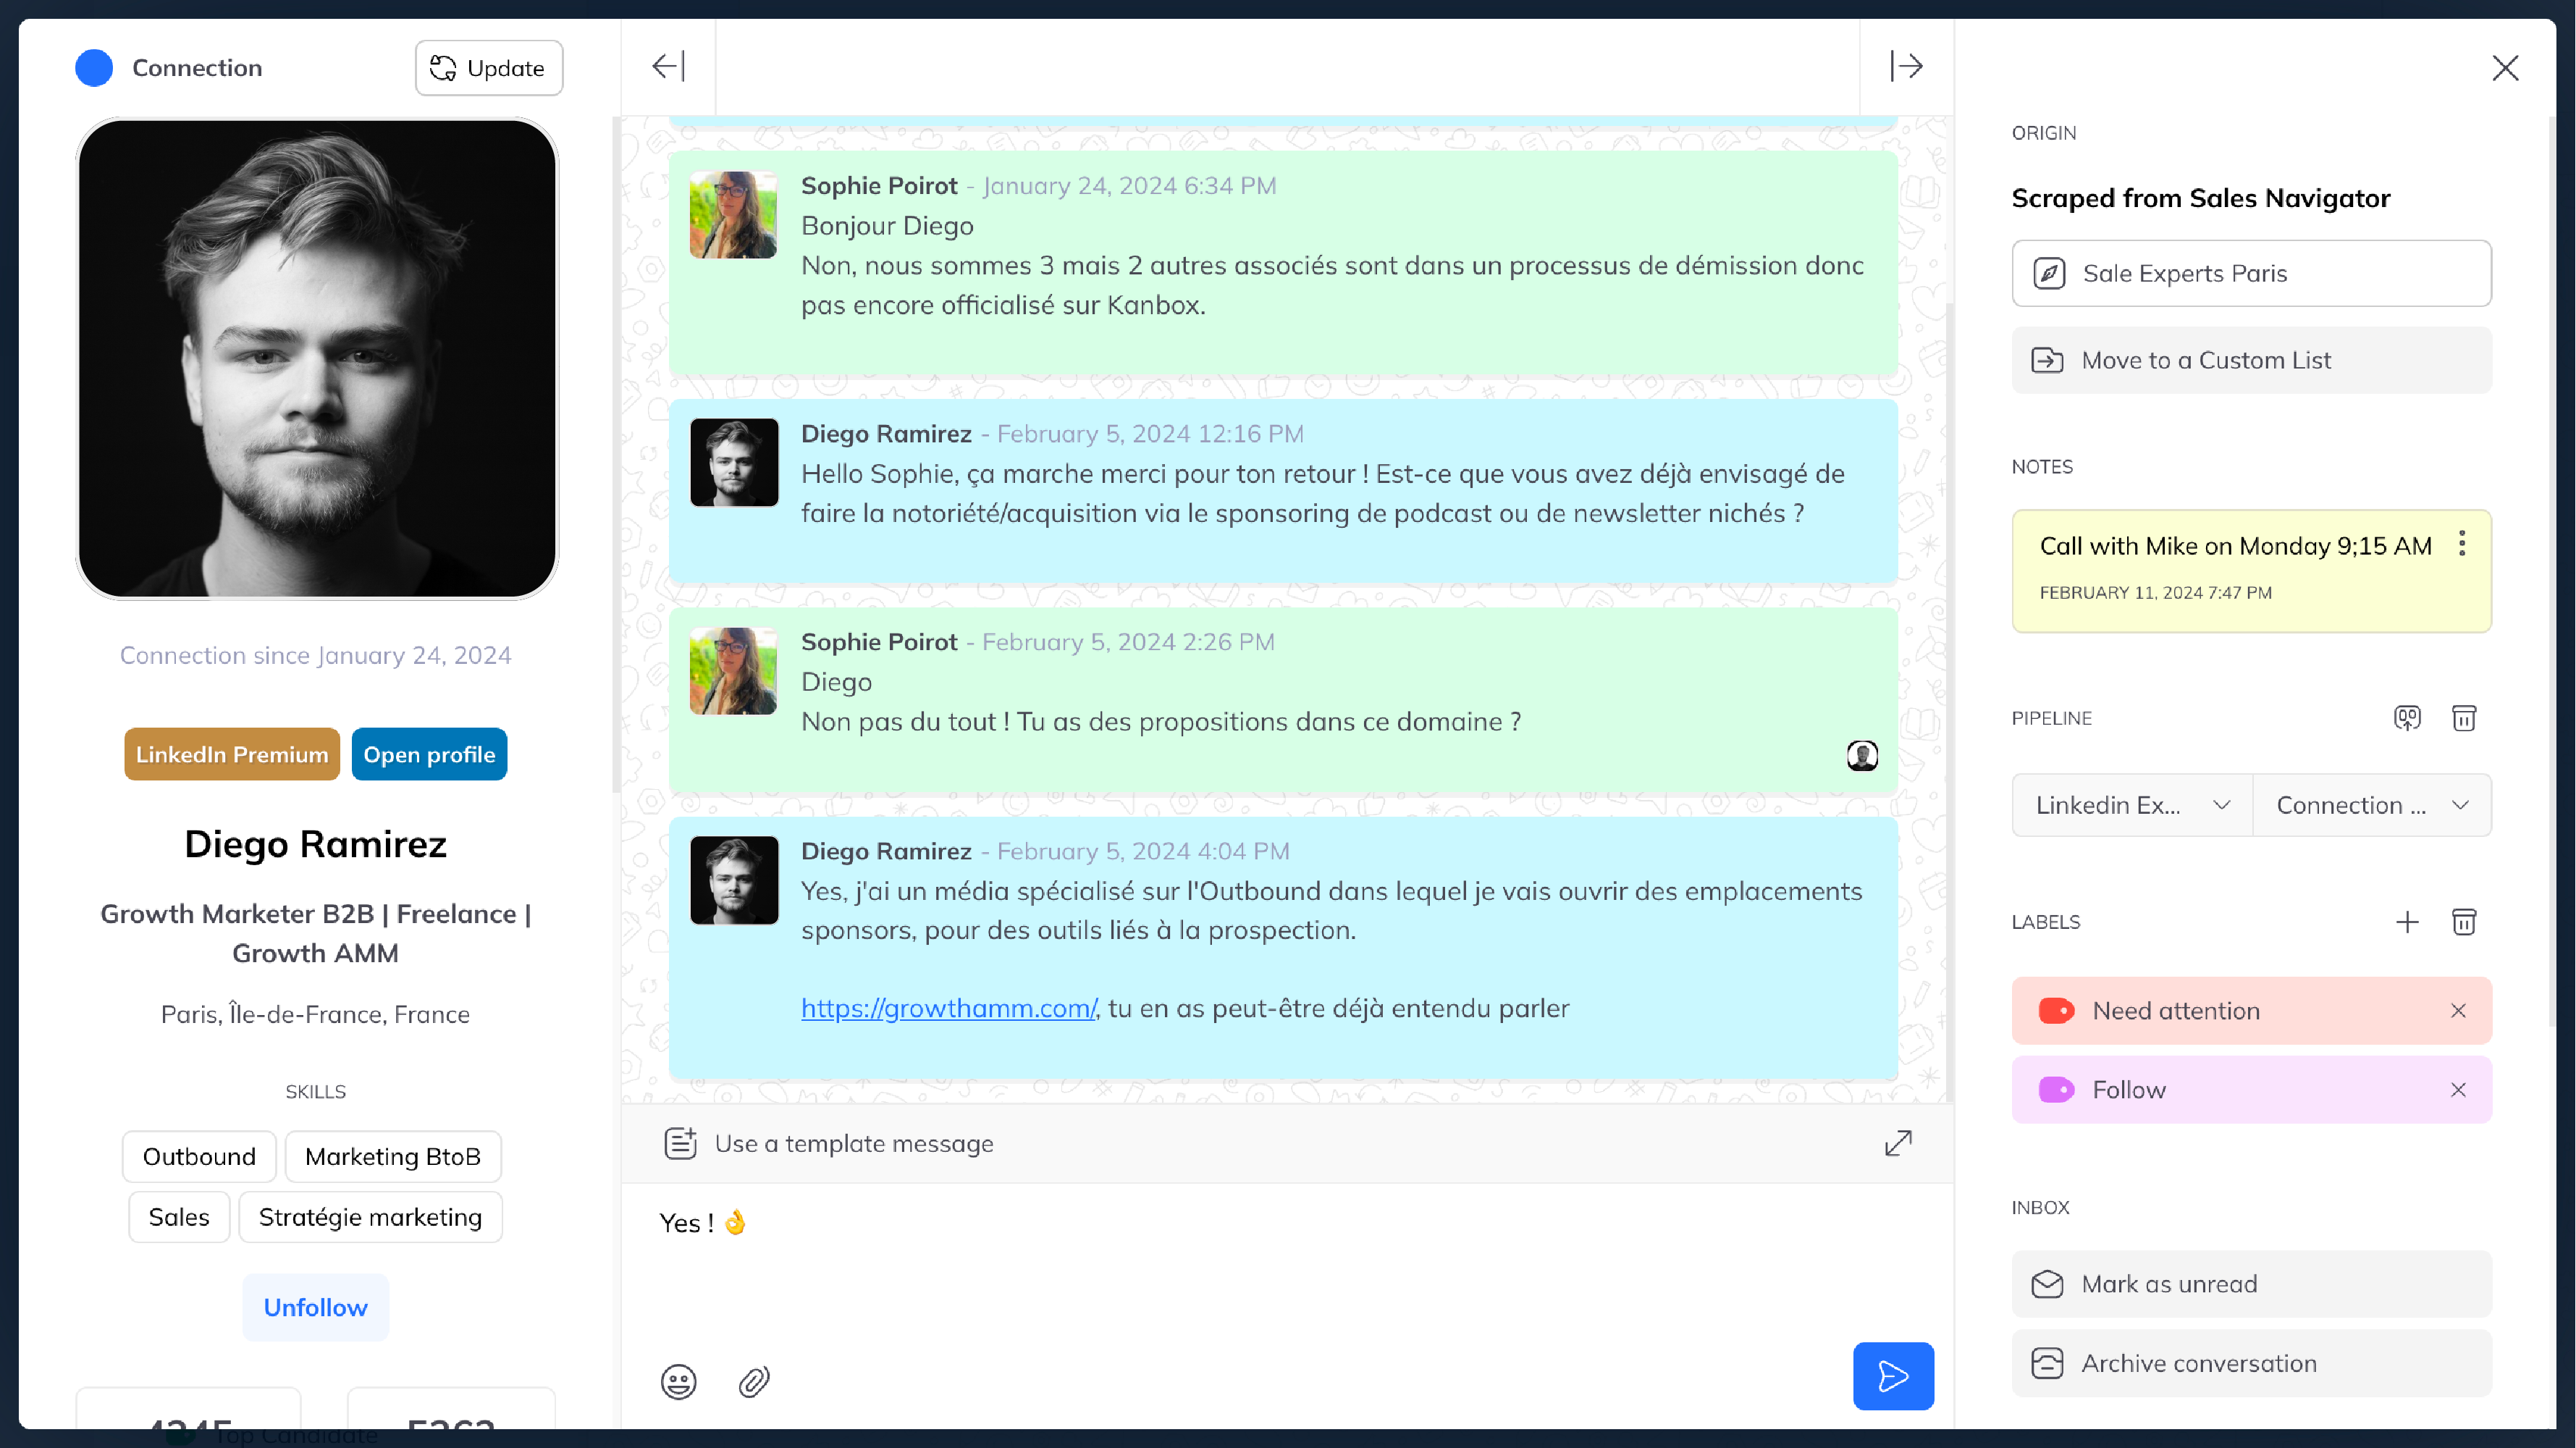Image resolution: width=2576 pixels, height=1448 pixels.
Task: Click the paperclip attachment icon
Action: tap(754, 1382)
